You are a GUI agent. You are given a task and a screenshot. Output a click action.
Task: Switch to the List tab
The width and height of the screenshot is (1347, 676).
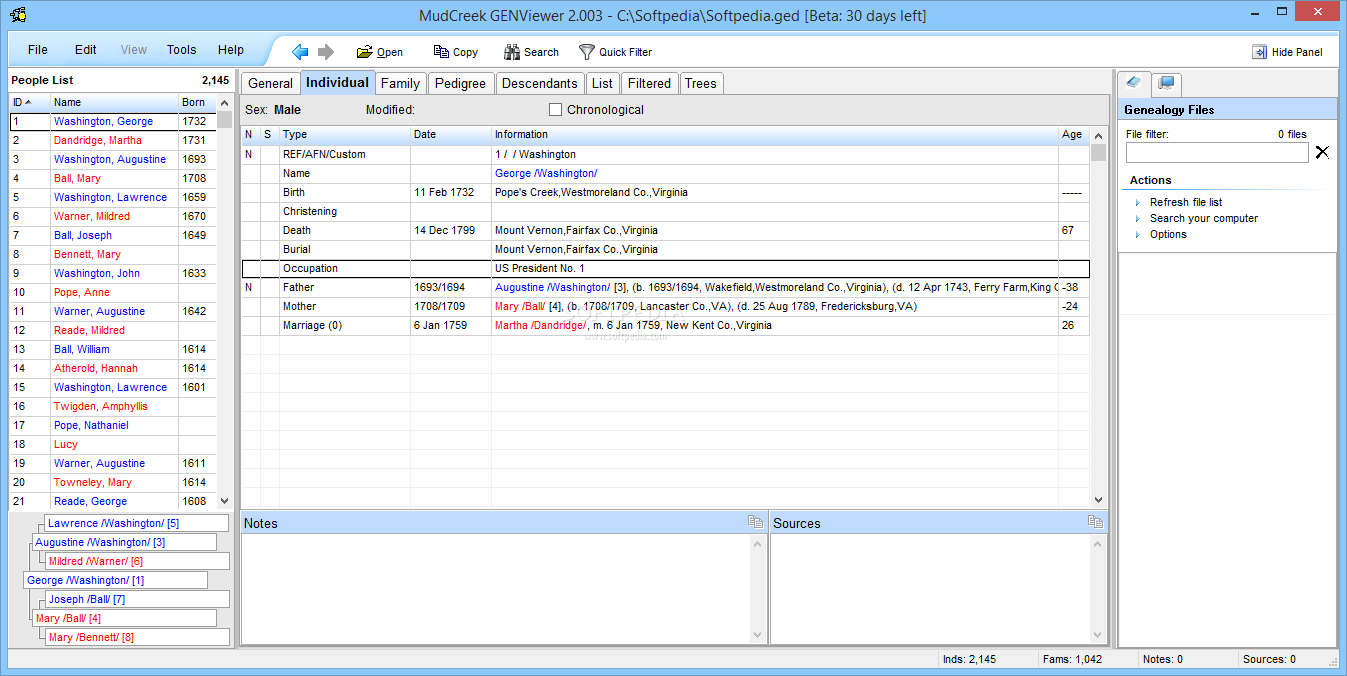pyautogui.click(x=602, y=84)
